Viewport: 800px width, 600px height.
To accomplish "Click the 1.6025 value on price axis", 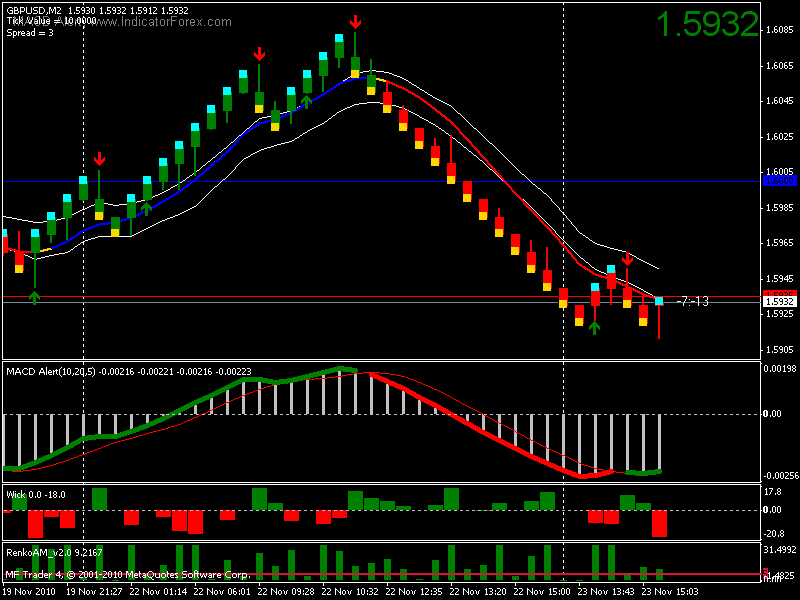I will click(780, 137).
